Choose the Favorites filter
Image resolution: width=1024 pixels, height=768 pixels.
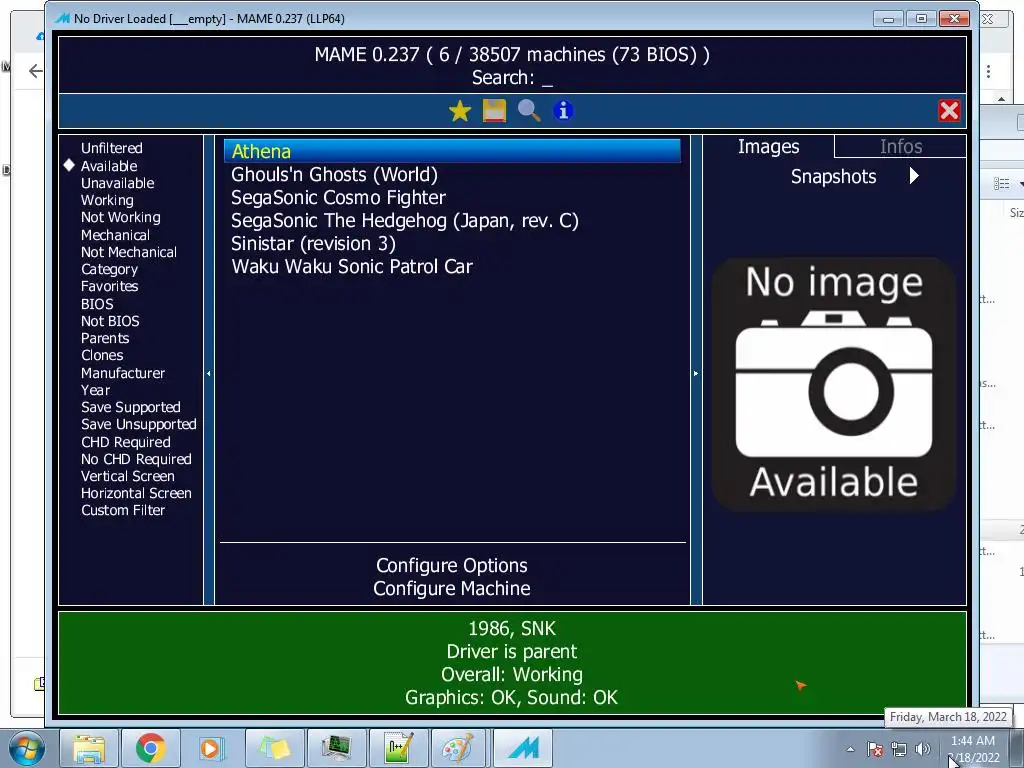(110, 286)
